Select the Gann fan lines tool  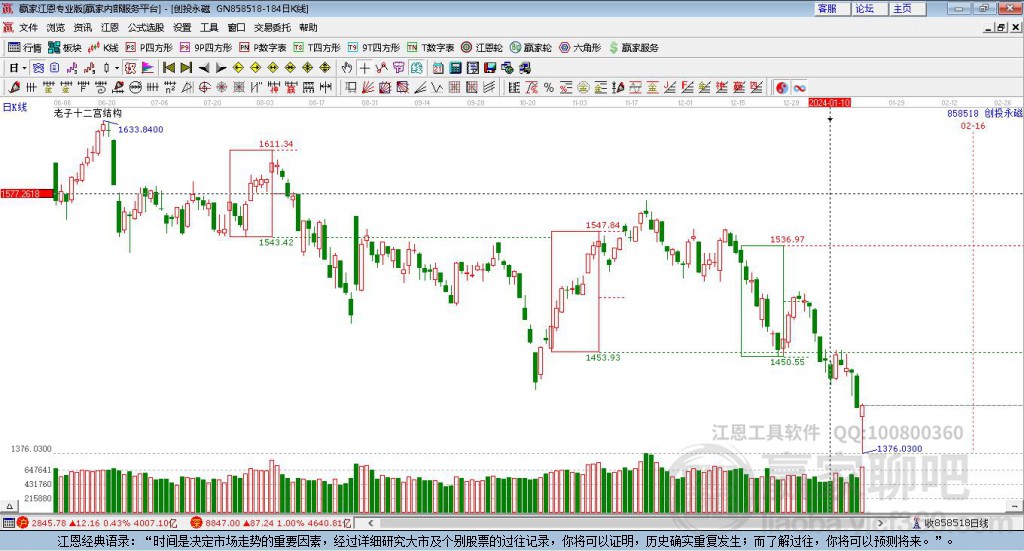pyautogui.click(x=368, y=87)
